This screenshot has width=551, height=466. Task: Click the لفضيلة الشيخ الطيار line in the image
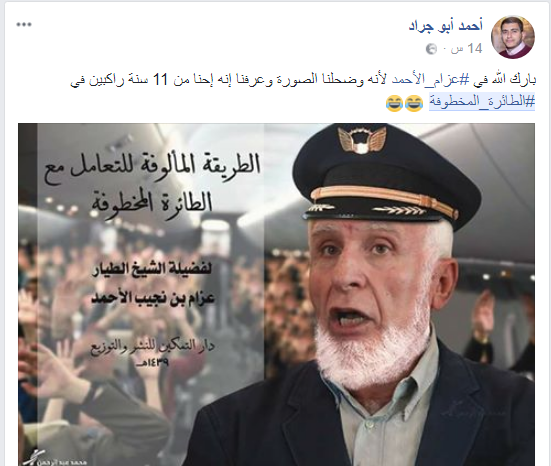click(152, 270)
